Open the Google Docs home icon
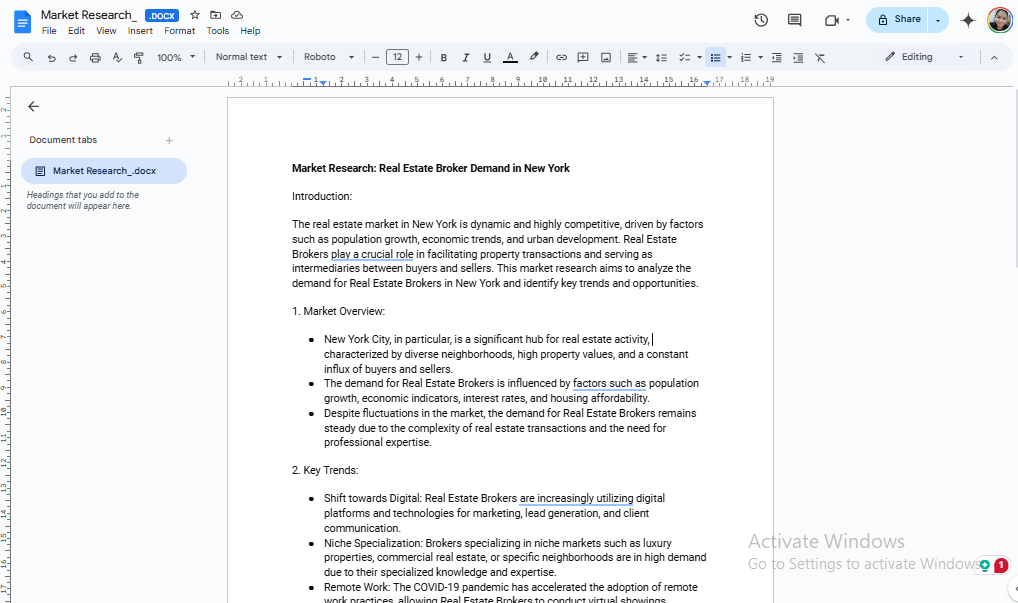 tap(22, 21)
